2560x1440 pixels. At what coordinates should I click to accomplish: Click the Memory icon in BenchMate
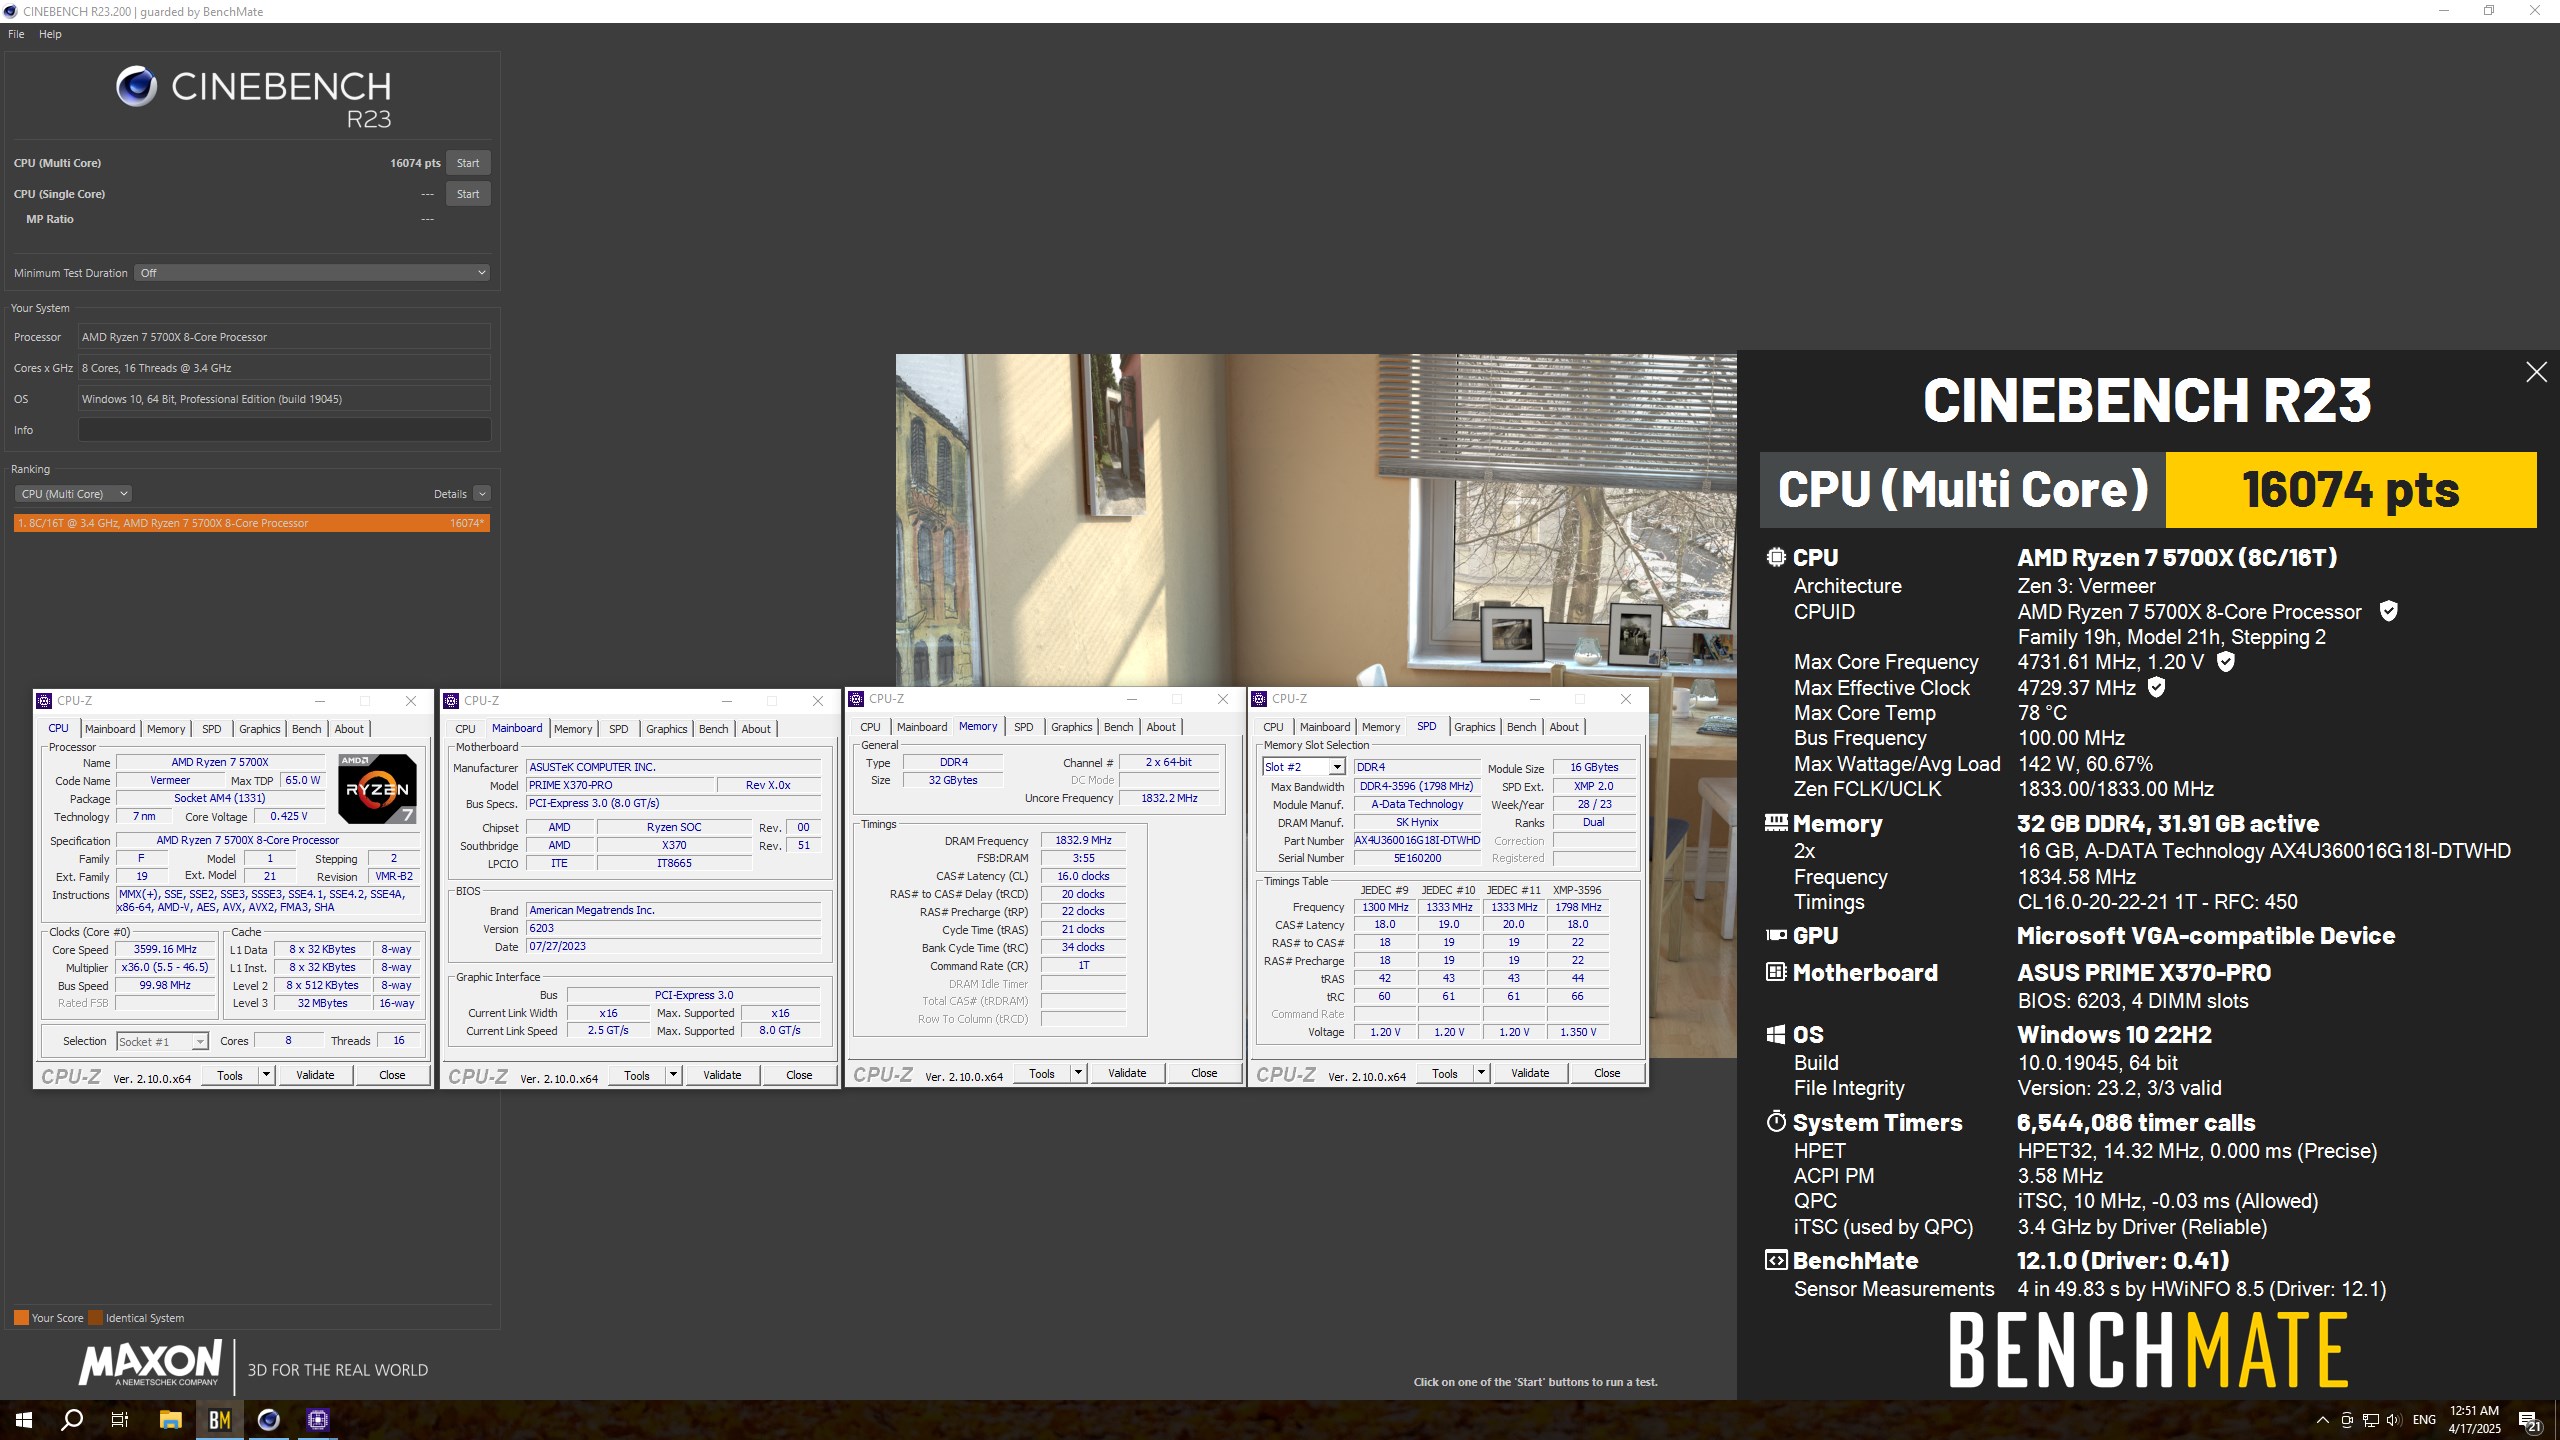pos(1776,822)
